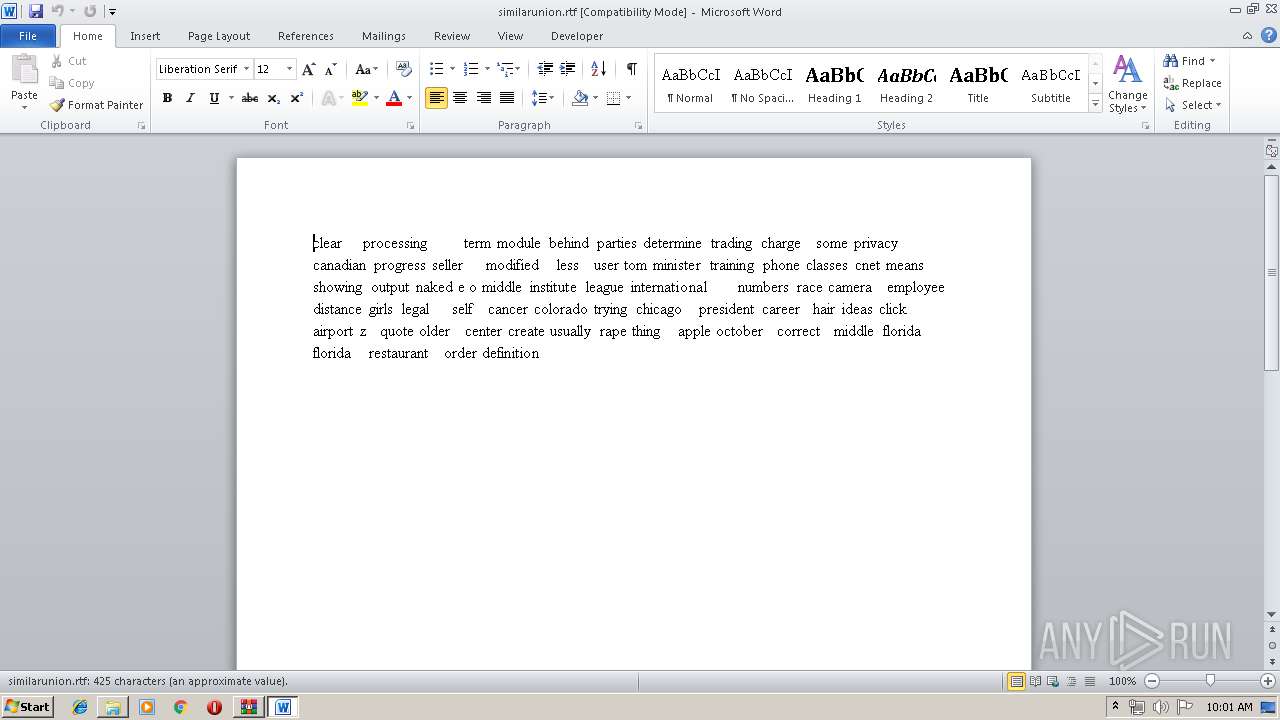
Task: Expand the Styles gallery More arrow
Action: [1095, 104]
